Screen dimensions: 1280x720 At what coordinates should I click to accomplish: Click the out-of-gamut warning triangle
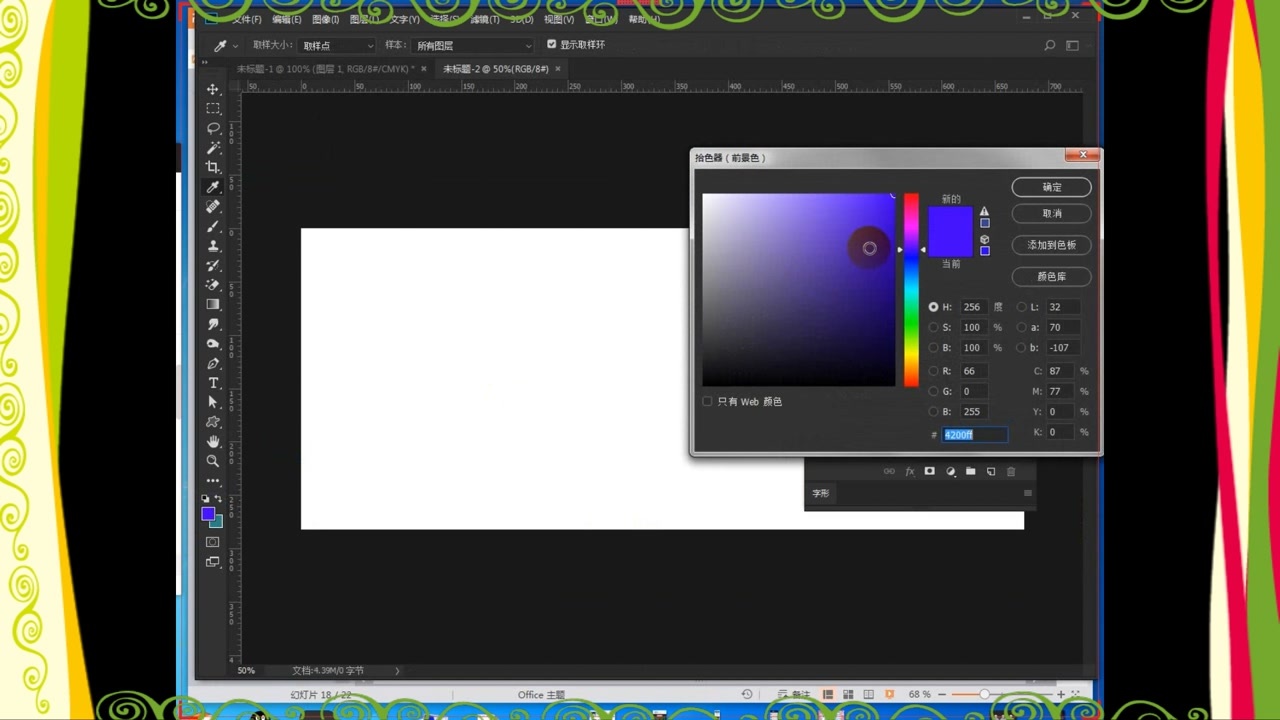tap(984, 211)
